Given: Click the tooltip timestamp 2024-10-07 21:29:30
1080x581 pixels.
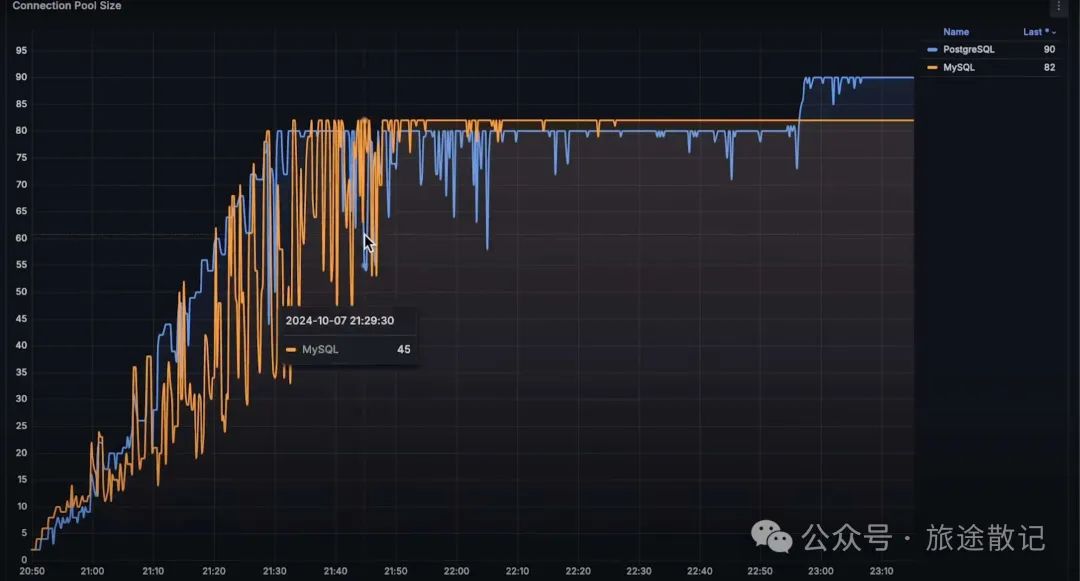Looking at the screenshot, I should 339,321.
